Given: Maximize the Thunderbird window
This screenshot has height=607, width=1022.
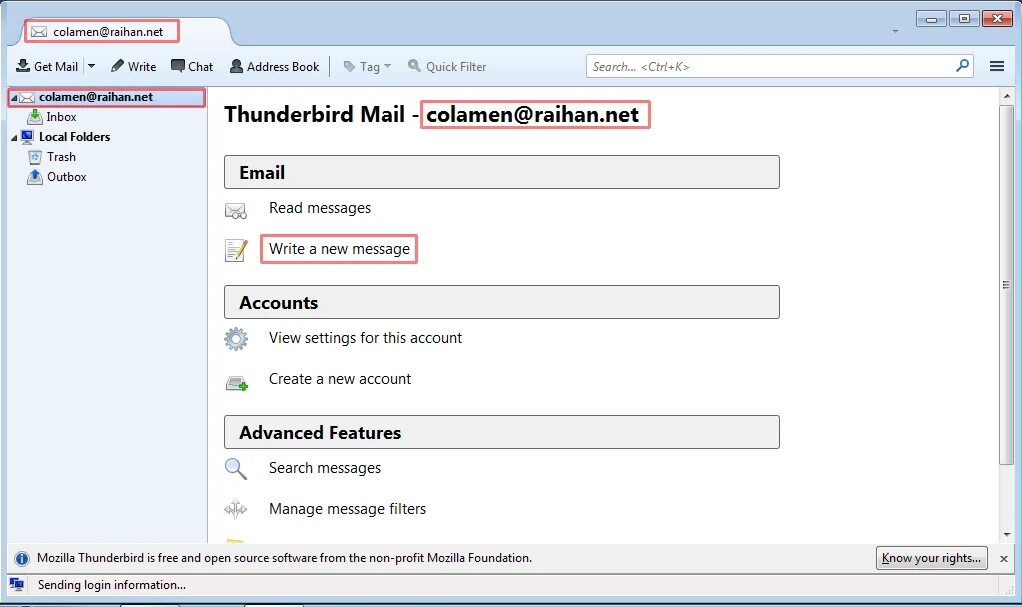Looking at the screenshot, I should (964, 19).
